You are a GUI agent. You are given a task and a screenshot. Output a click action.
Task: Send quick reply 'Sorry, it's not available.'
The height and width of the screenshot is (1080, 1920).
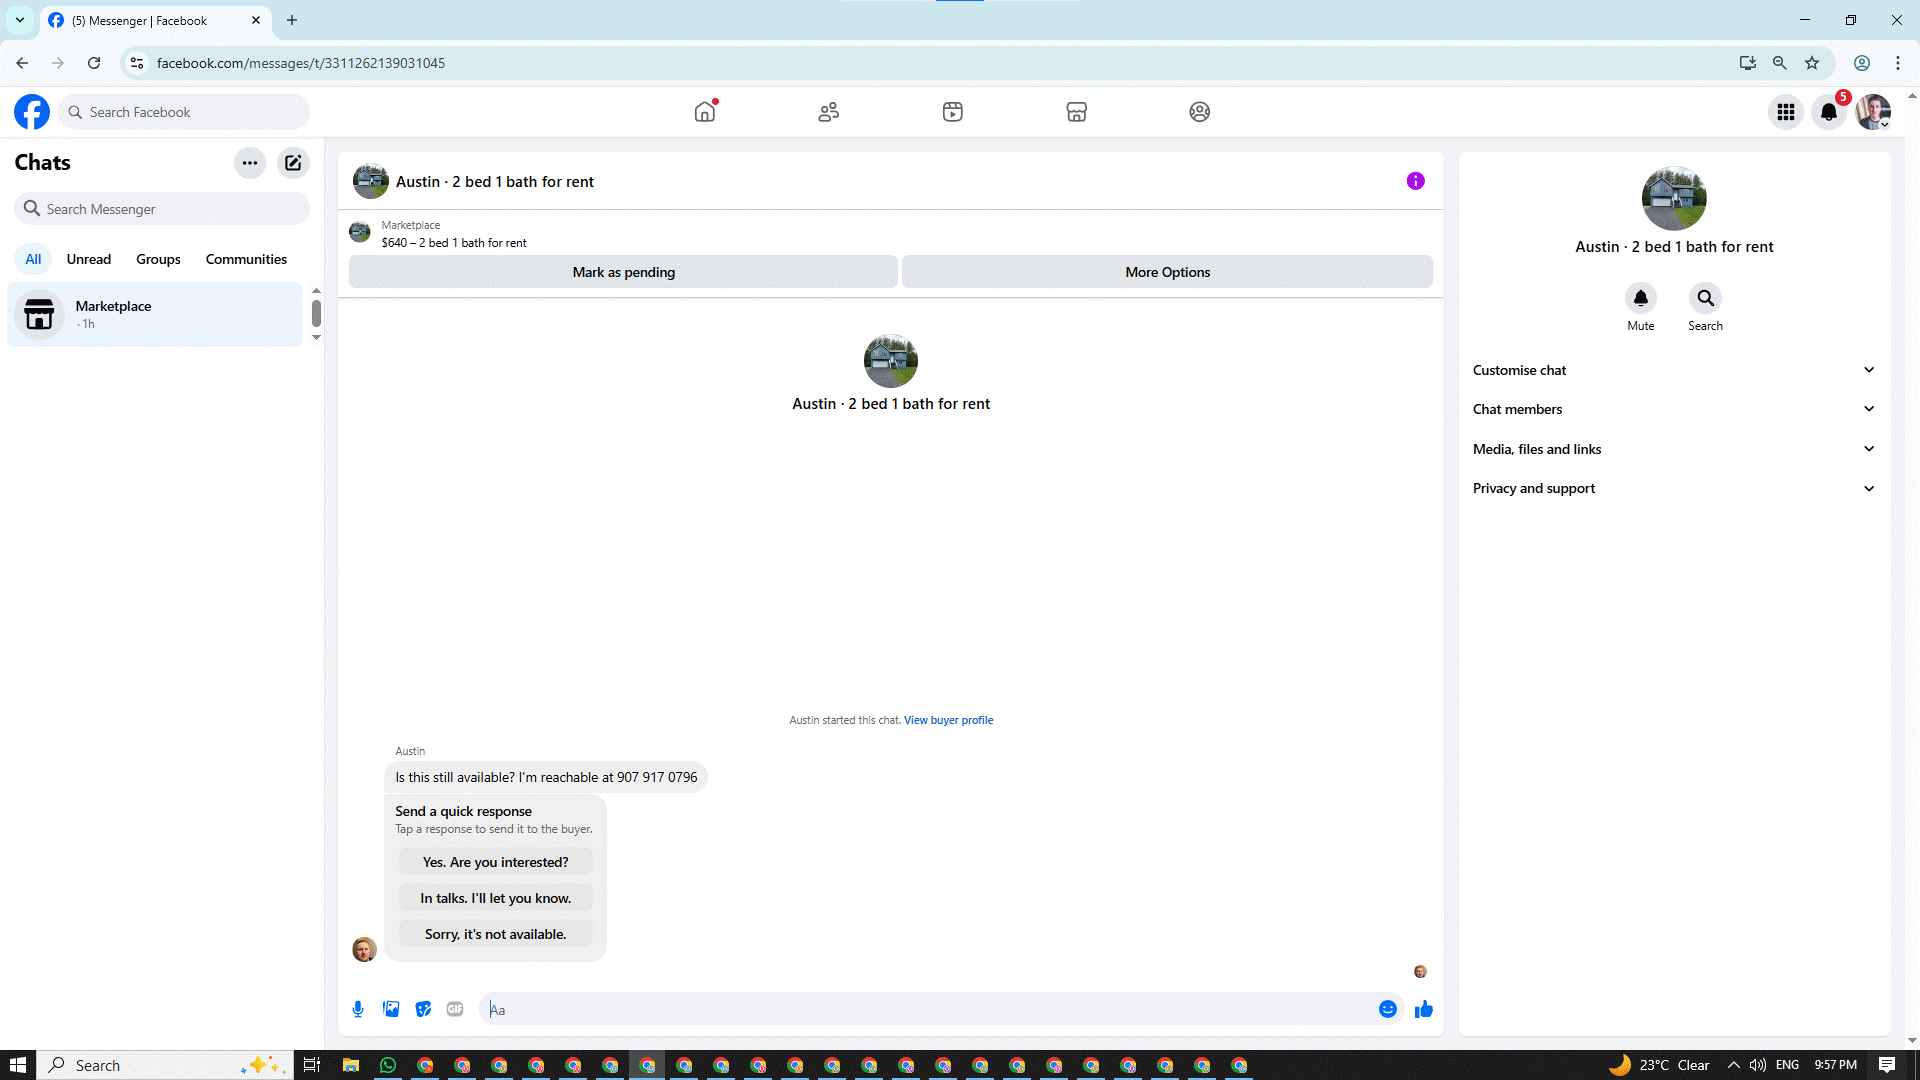tap(495, 934)
